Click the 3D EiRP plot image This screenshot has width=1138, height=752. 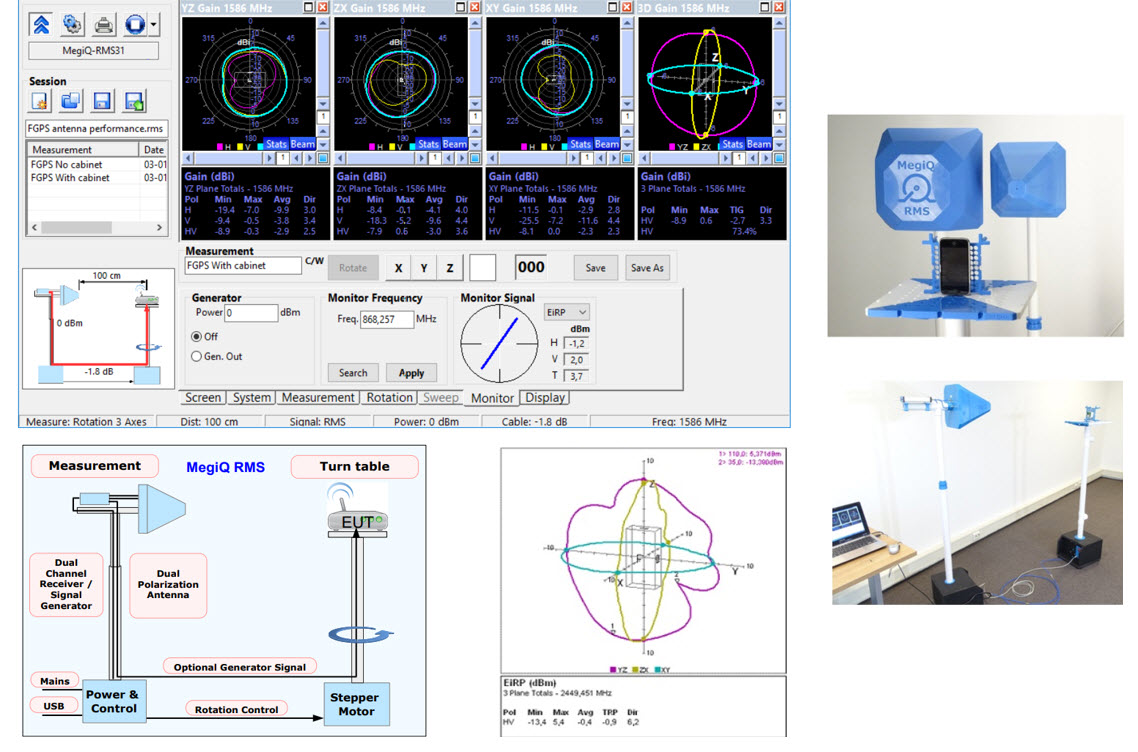644,561
